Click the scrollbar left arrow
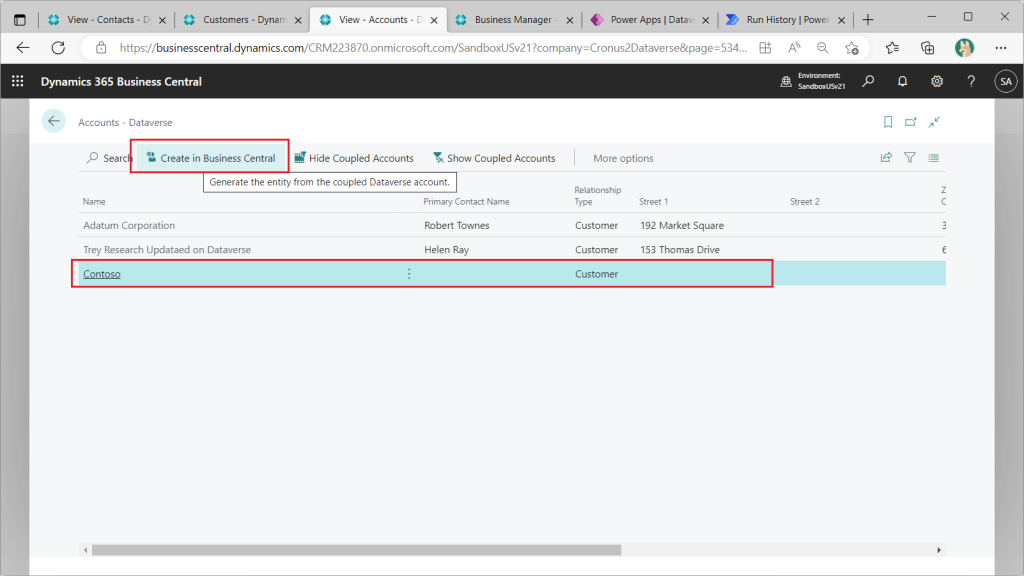 (86, 550)
